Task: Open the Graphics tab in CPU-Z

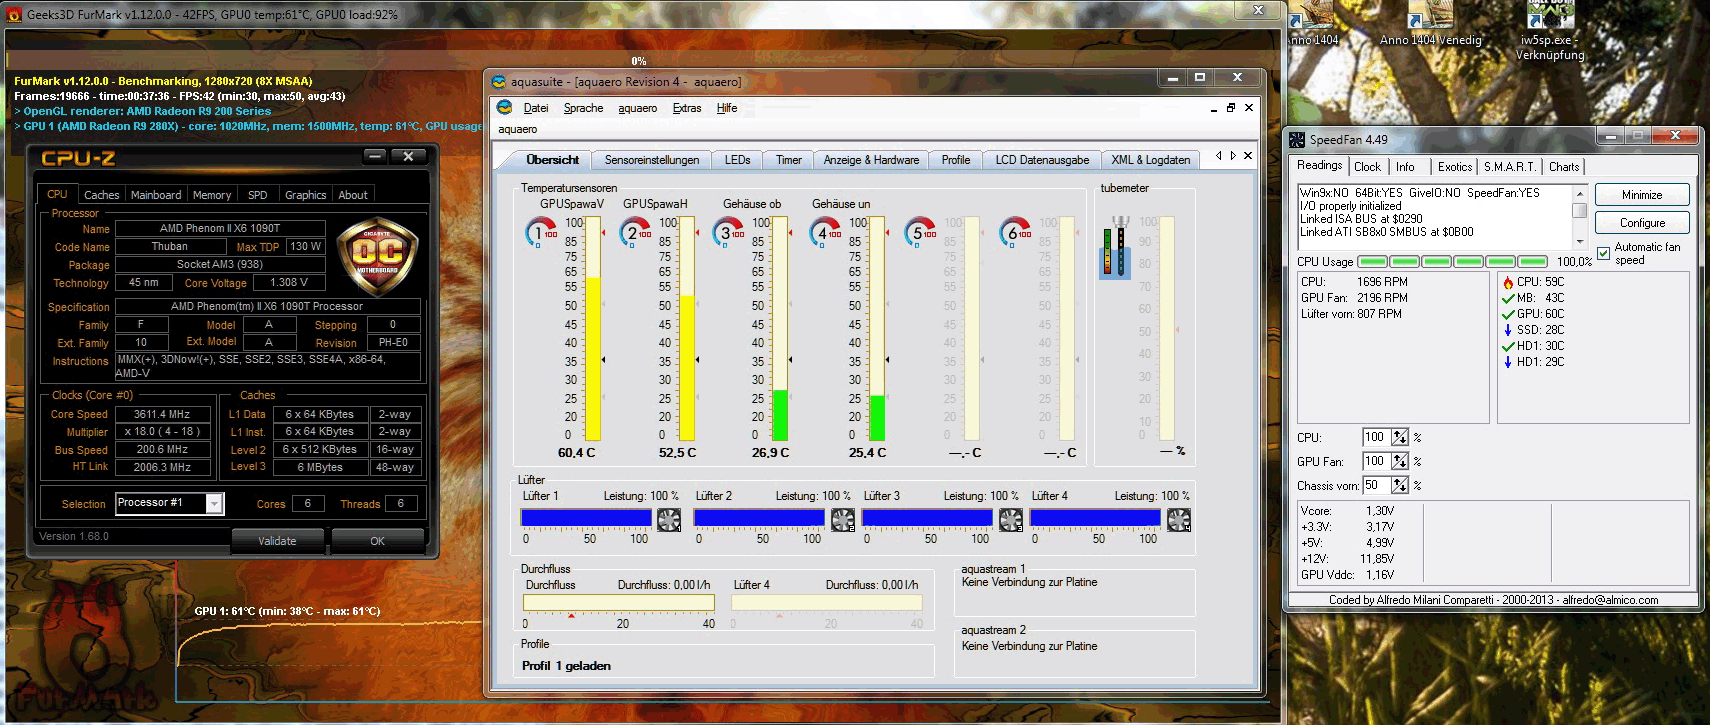Action: [305, 195]
